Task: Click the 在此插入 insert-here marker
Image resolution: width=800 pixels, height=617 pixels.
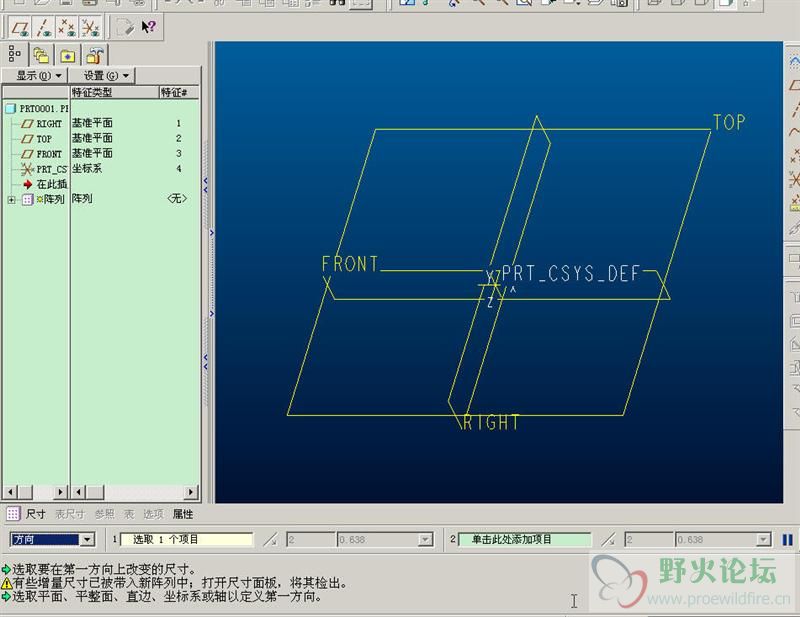Action: pyautogui.click(x=46, y=184)
